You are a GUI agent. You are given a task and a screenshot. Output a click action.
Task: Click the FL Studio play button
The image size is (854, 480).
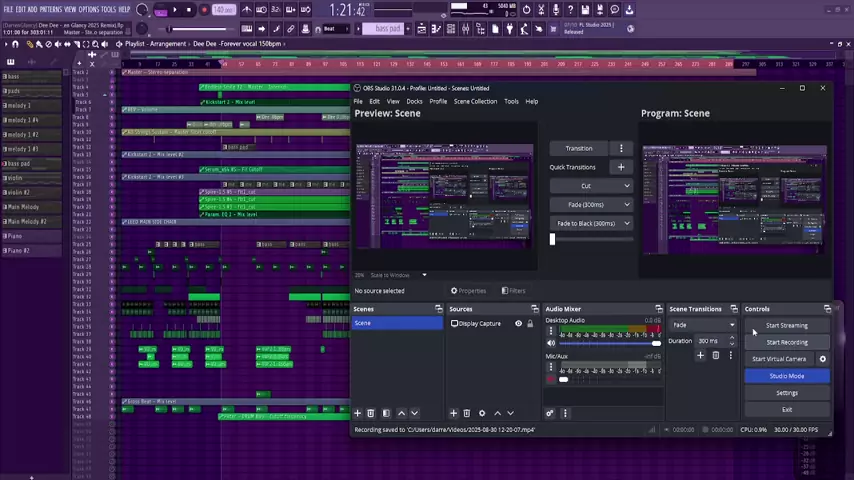click(x=174, y=10)
